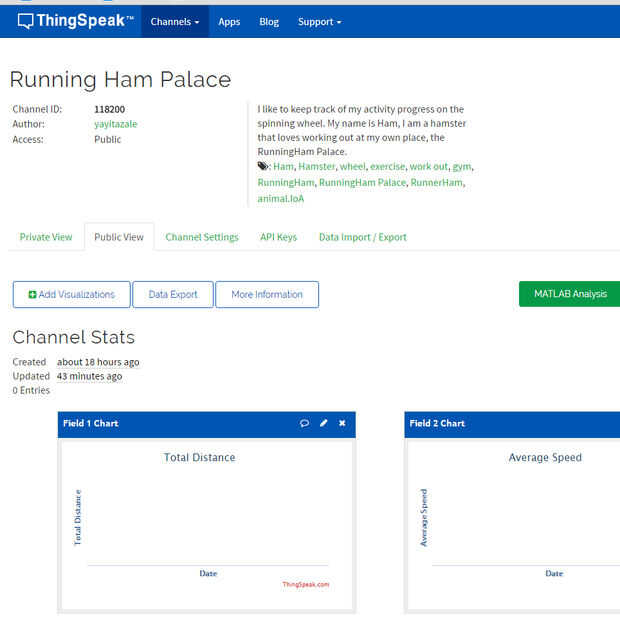This screenshot has height=620, width=620.
Task: Click the tags icon before Ham
Action: pos(263,166)
